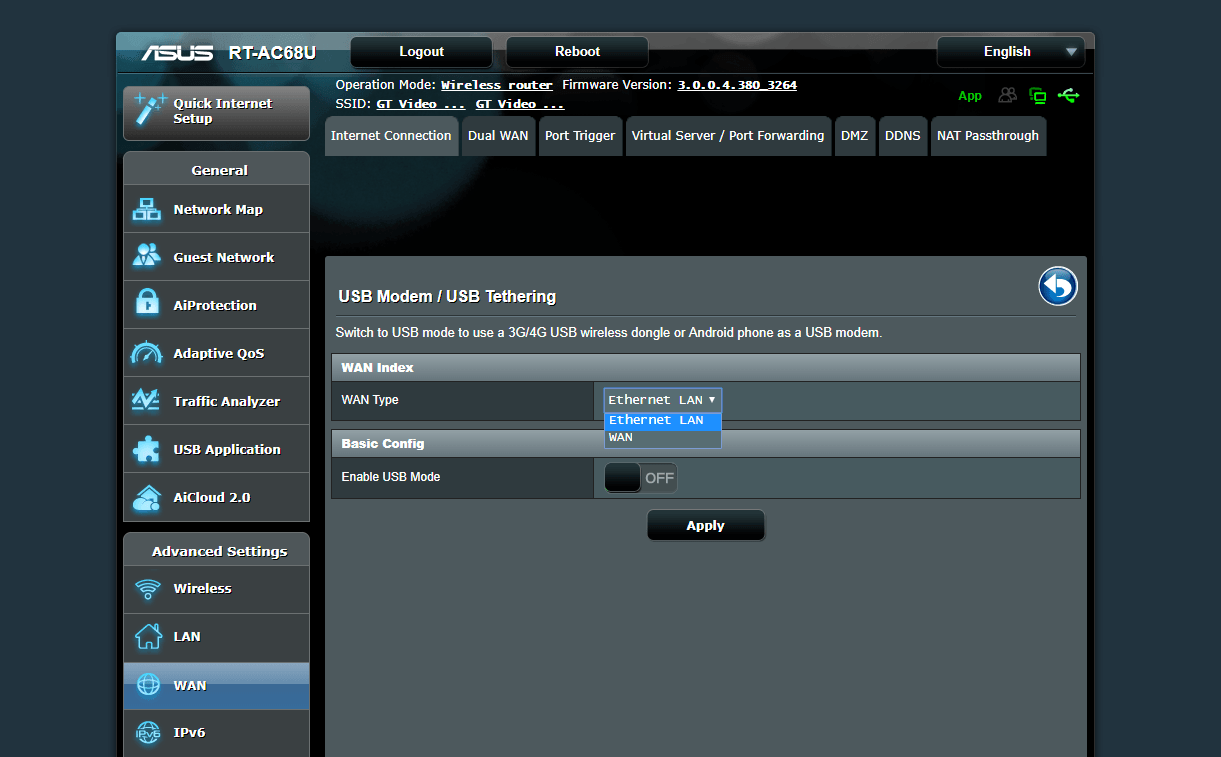Open the AiCloud 2.0 icon
This screenshot has height=757, width=1221.
point(147,497)
